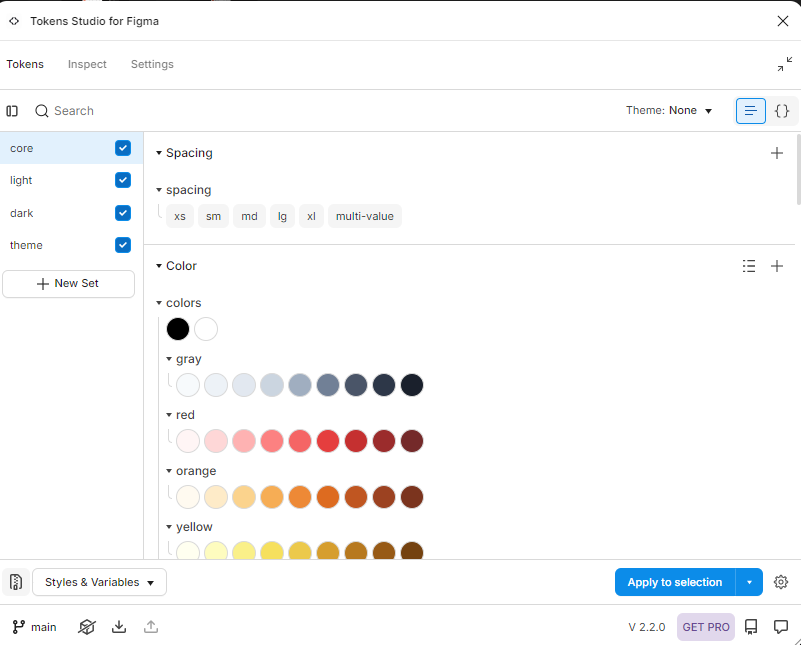Viewport: 801px width, 645px height.
Task: Enable the light token set
Action: [x=122, y=180]
